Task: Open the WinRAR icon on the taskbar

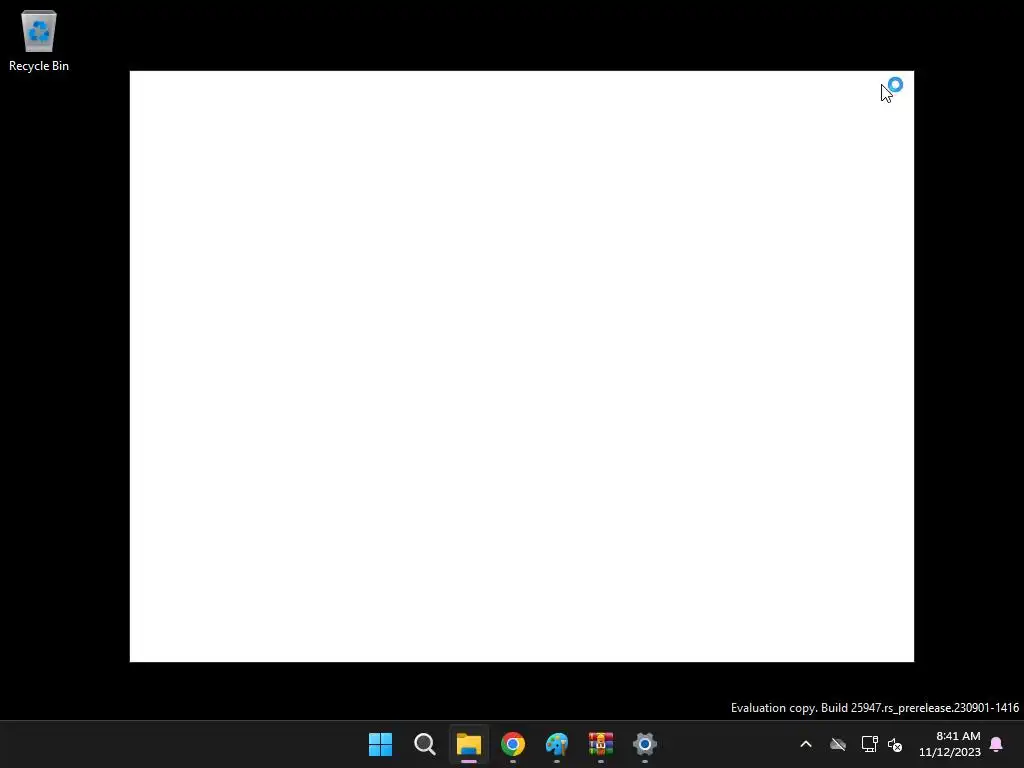Action: [x=601, y=744]
